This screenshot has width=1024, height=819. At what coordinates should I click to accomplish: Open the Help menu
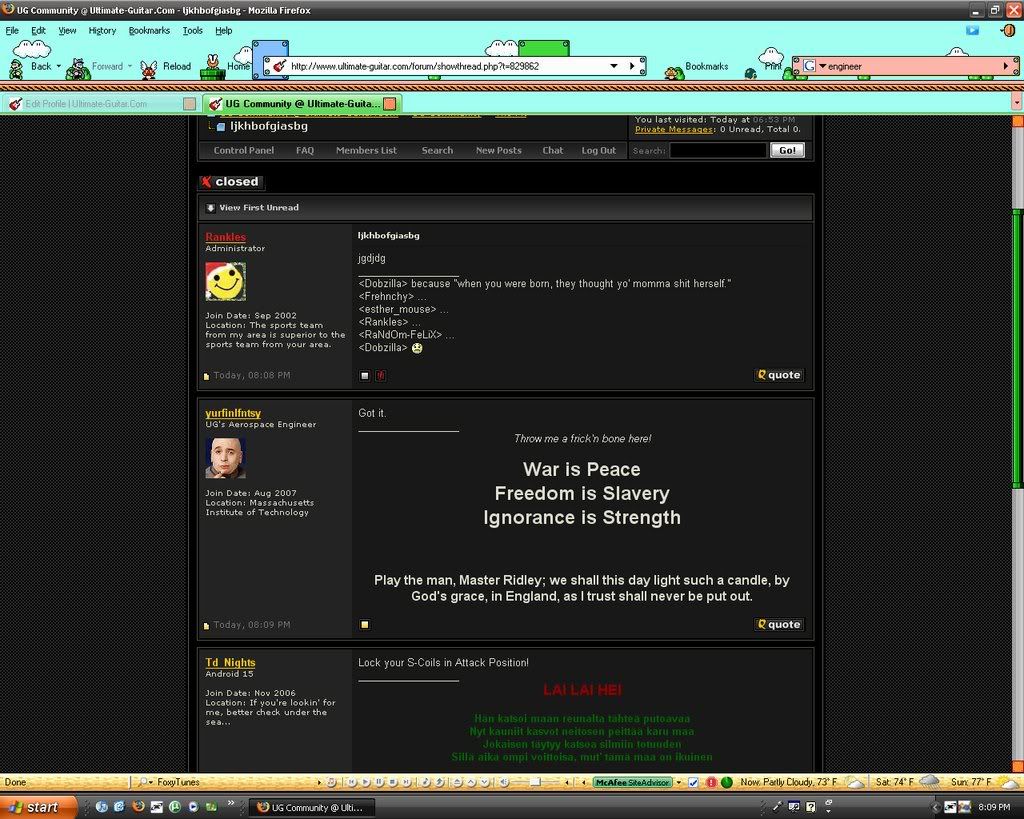point(223,31)
